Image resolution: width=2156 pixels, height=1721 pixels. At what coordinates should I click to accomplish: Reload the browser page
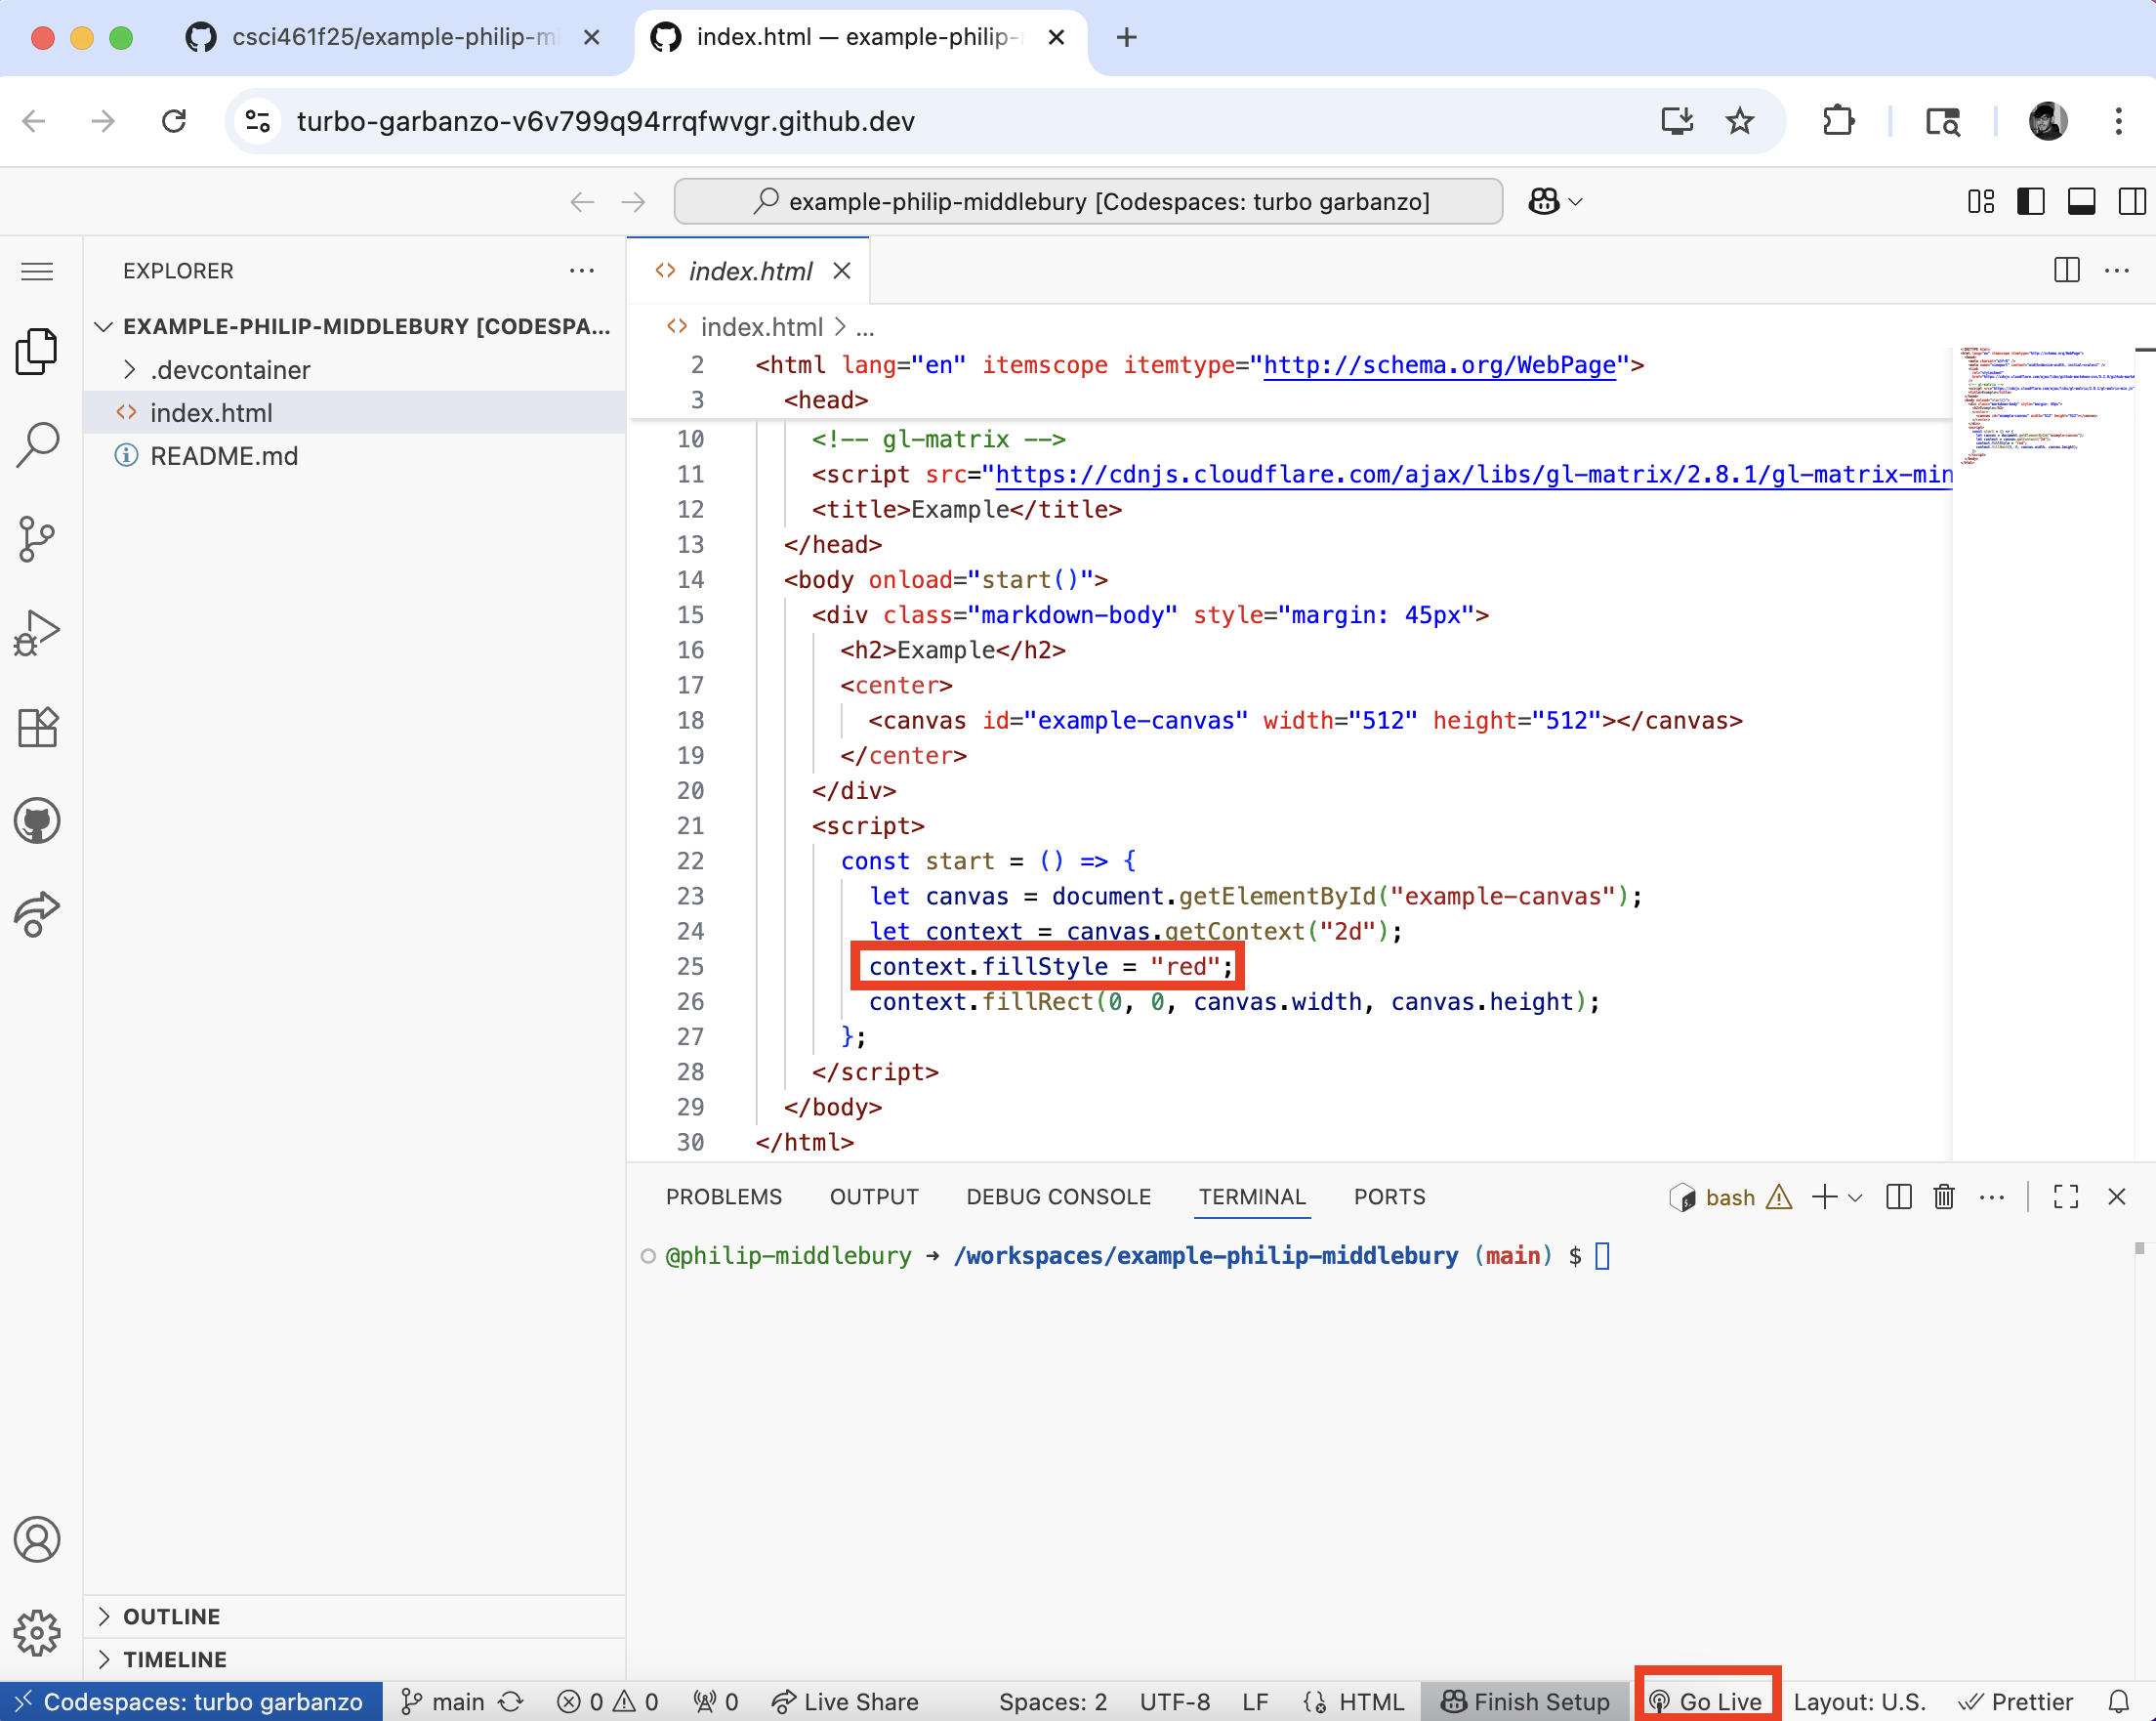coord(174,121)
